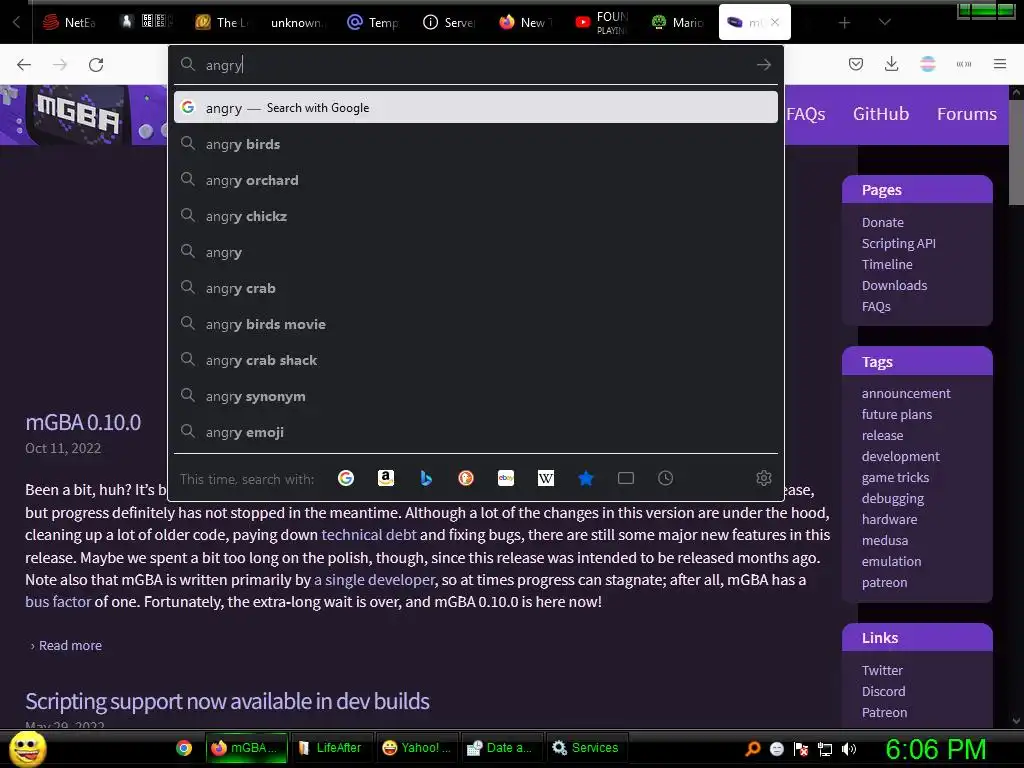Close the current mGBA tab
The height and width of the screenshot is (768, 1024).
click(x=775, y=22)
